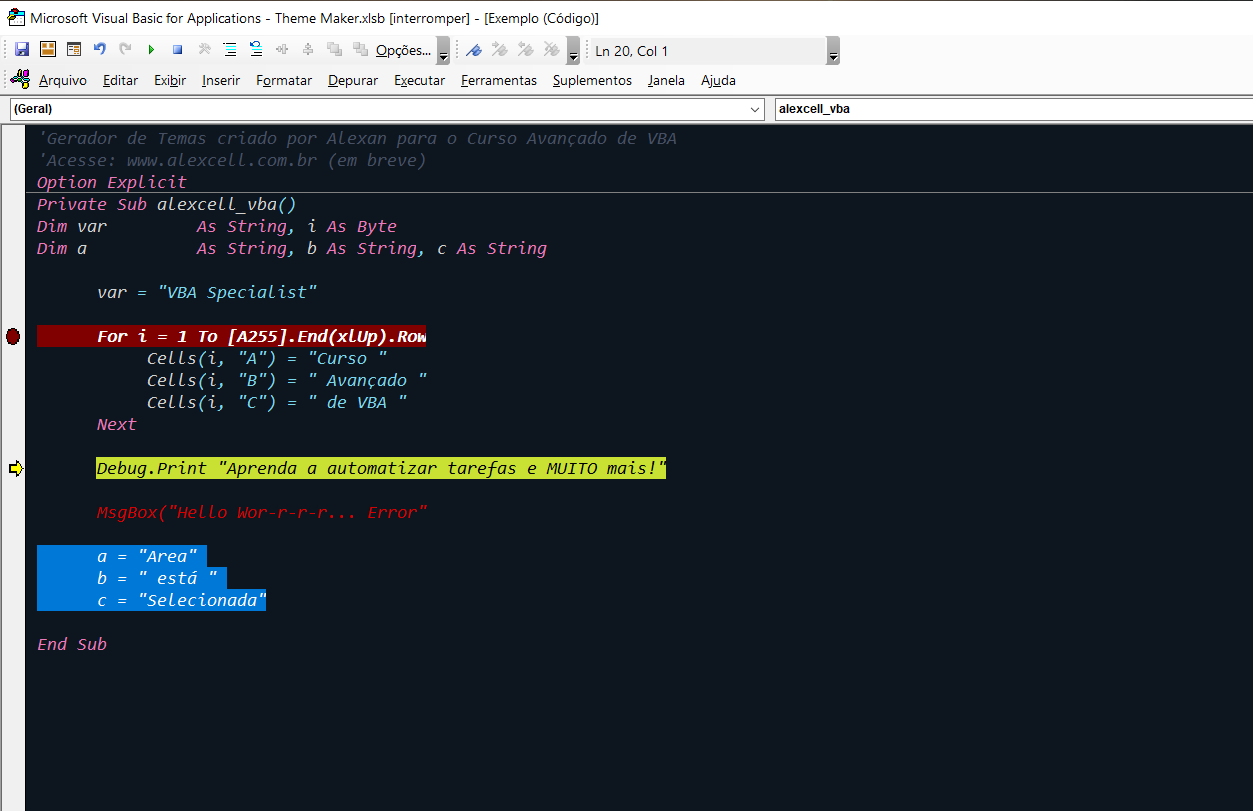Click the third greyed-out toolbar icon
Viewport: 1253px width, 811px height.
334,49
